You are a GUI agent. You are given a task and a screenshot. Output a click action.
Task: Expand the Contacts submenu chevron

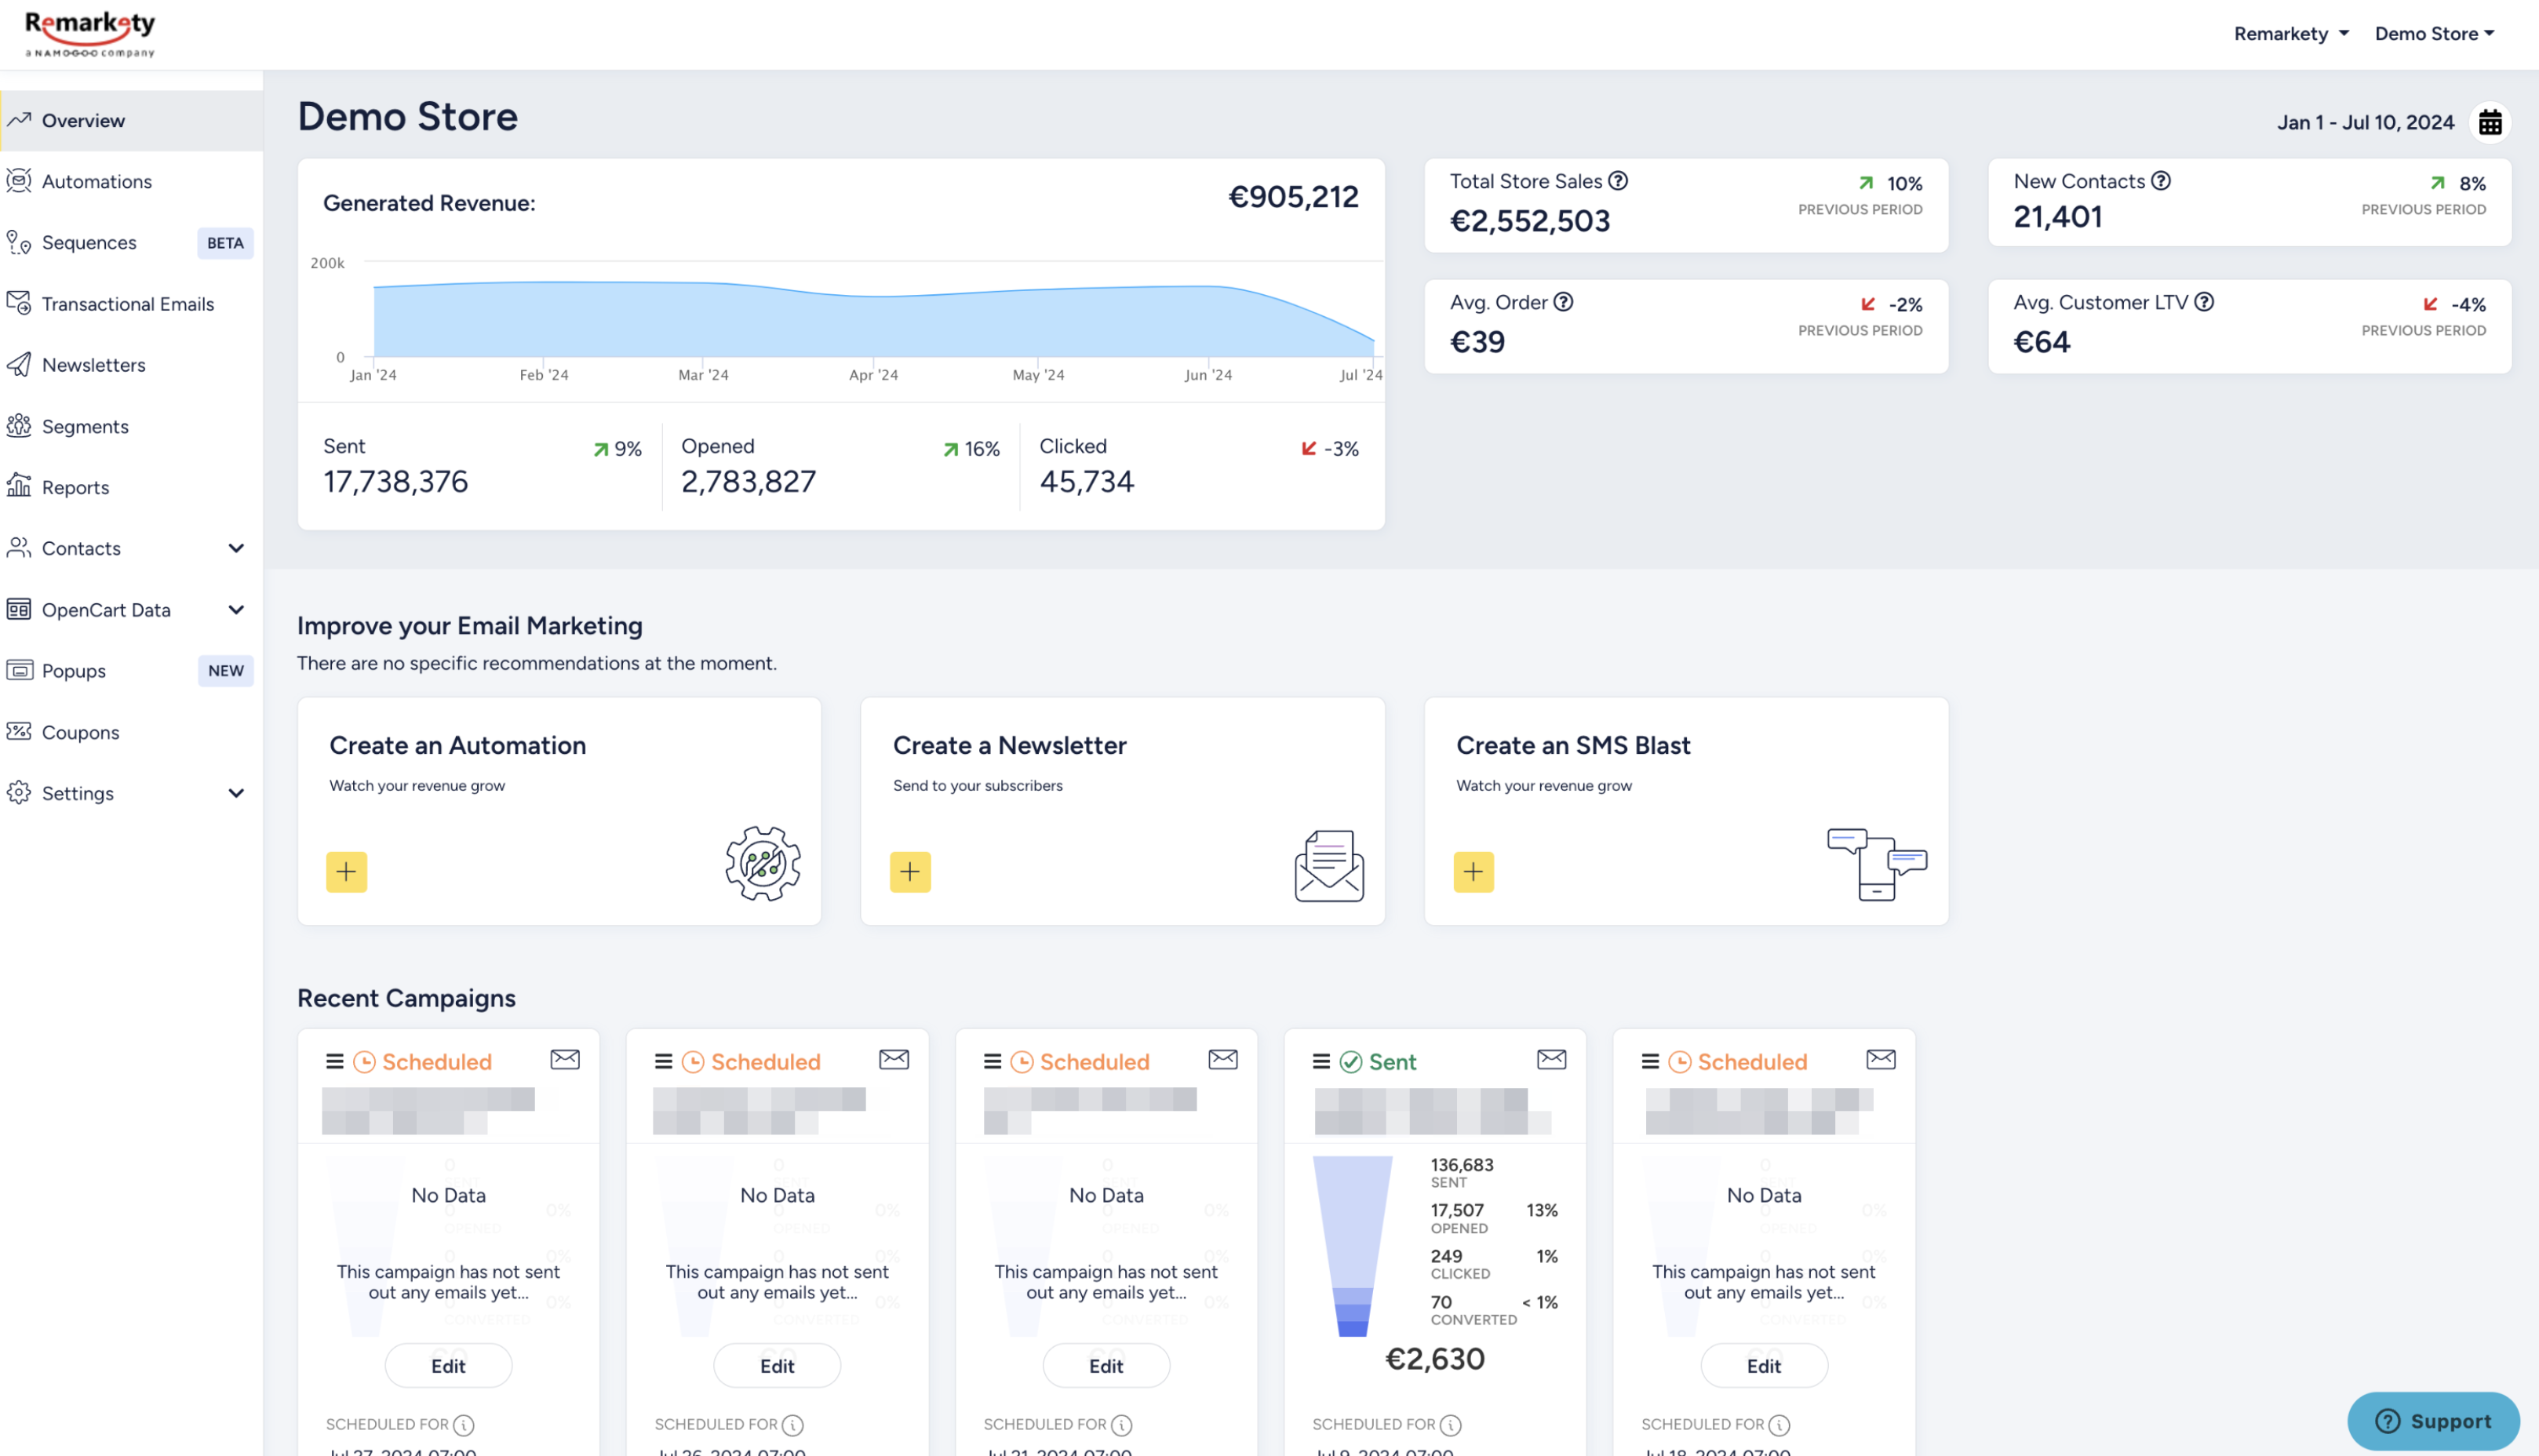point(236,548)
